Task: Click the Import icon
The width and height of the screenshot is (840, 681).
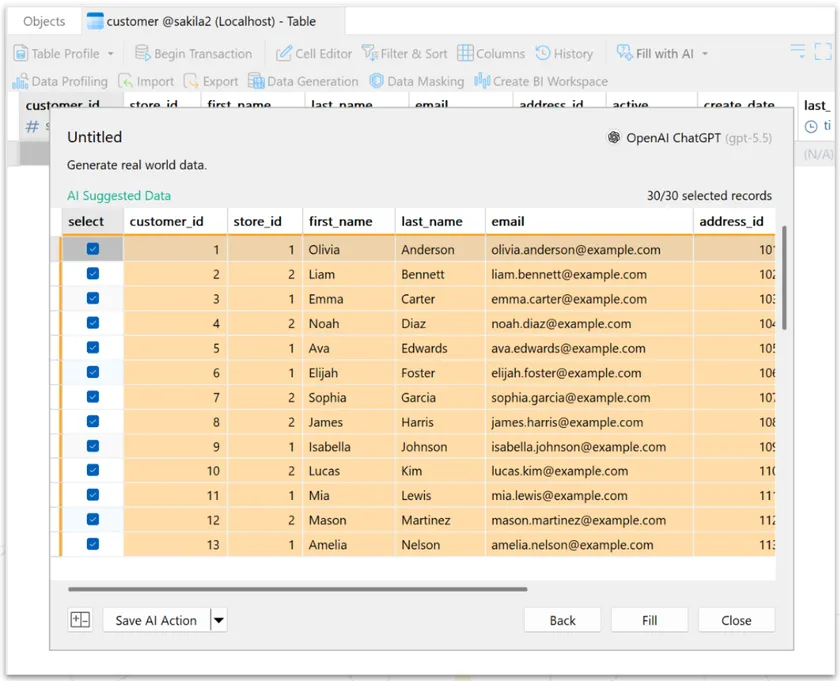Action: click(125, 81)
